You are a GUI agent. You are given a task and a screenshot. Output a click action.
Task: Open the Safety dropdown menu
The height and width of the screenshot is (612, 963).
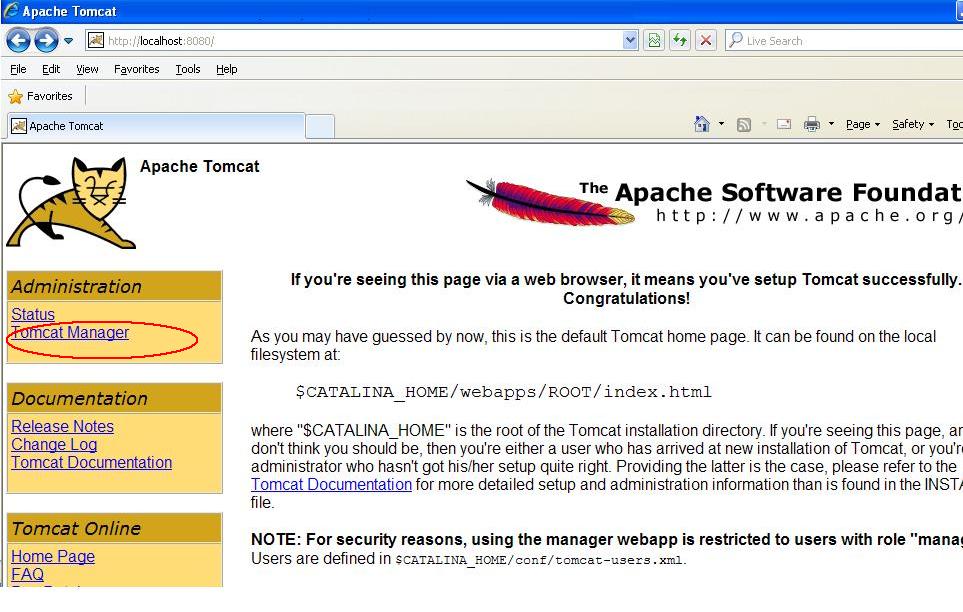[913, 125]
